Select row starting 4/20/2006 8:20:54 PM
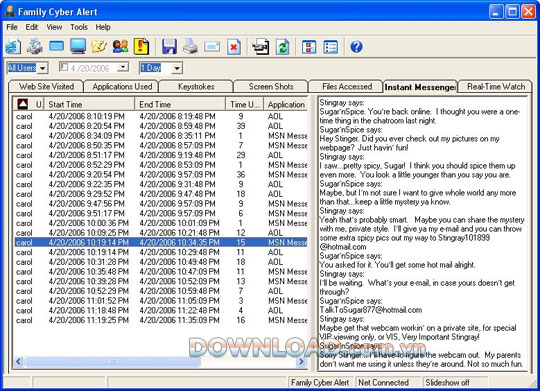Viewport: 540px width, 391px height. (x=160, y=126)
